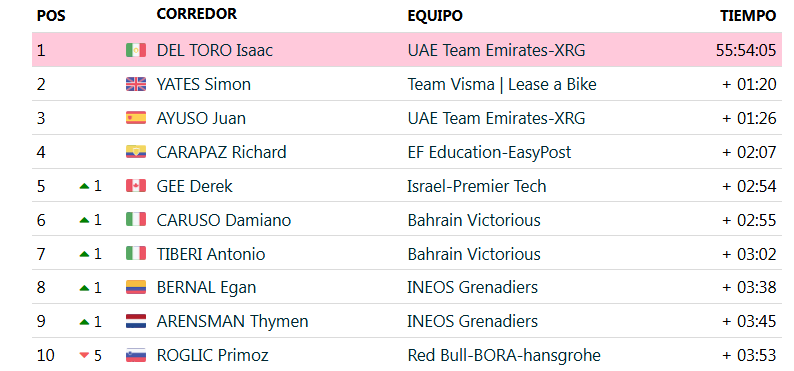The image size is (794, 371).
Task: Click the red down arrow for Roglic
Action: pyautogui.click(x=85, y=356)
